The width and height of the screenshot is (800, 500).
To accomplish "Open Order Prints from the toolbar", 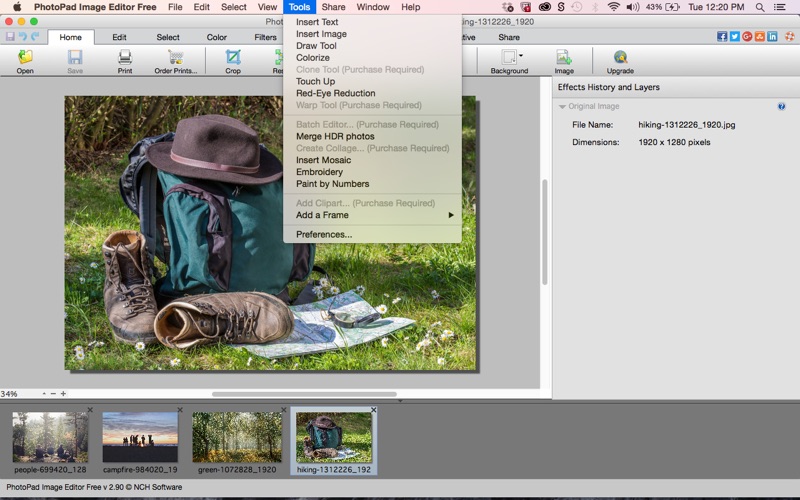I will click(x=175, y=59).
